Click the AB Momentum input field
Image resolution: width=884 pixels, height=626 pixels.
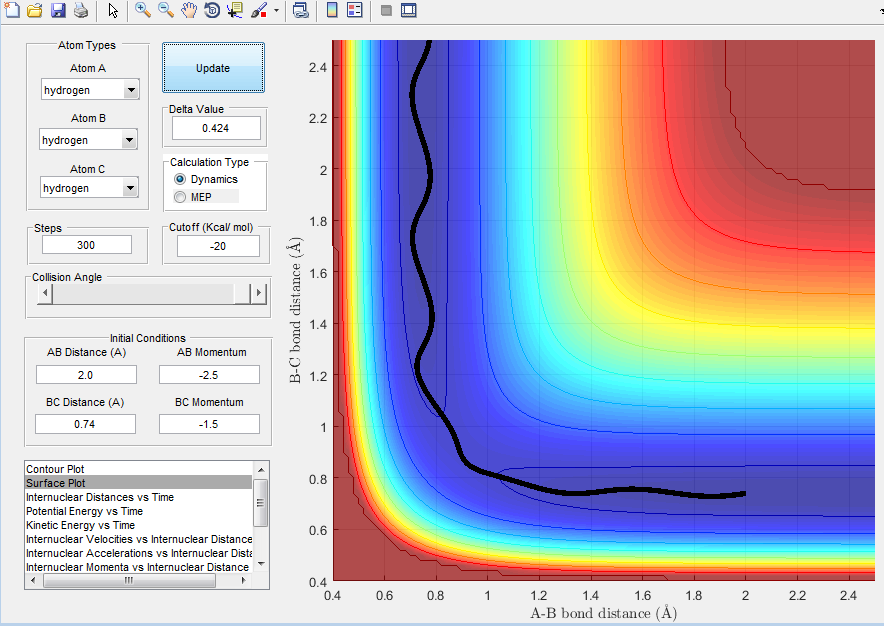(x=209, y=375)
